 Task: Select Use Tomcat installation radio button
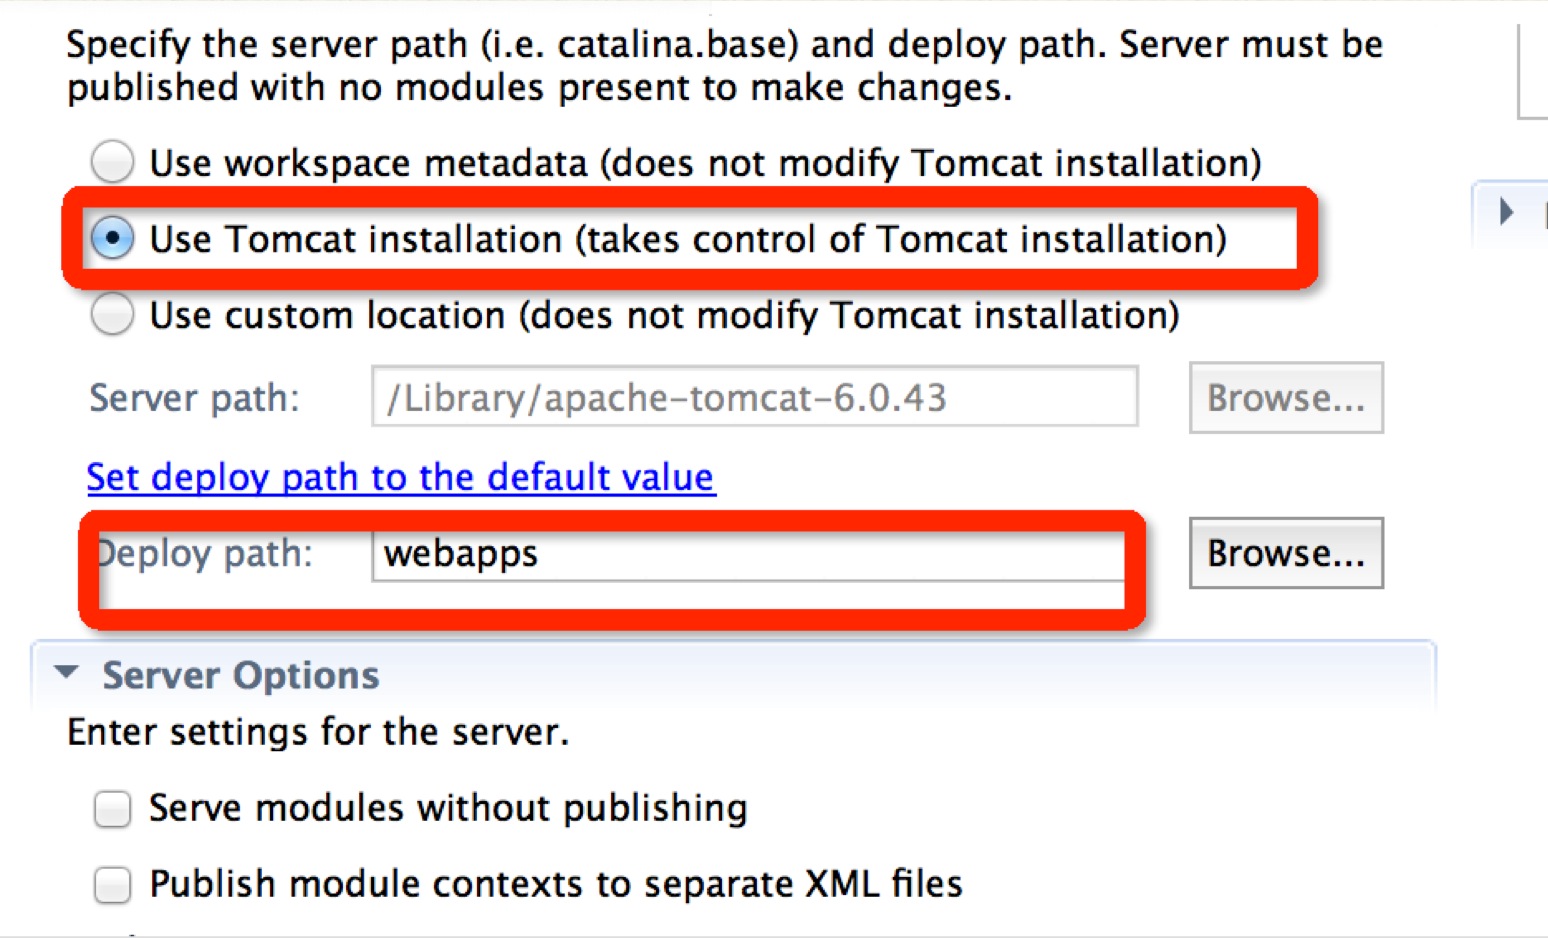click(x=112, y=238)
